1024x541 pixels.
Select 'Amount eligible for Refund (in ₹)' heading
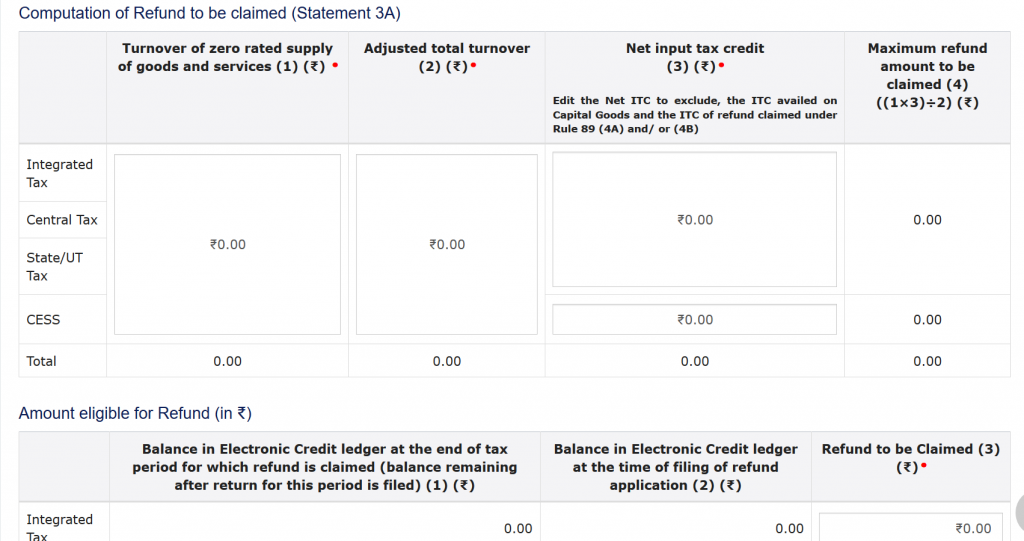[135, 414]
